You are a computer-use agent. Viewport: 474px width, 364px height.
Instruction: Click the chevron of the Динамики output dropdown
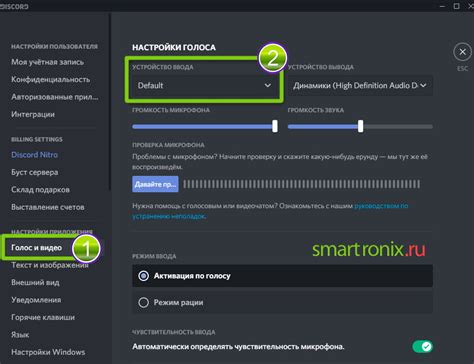point(423,86)
